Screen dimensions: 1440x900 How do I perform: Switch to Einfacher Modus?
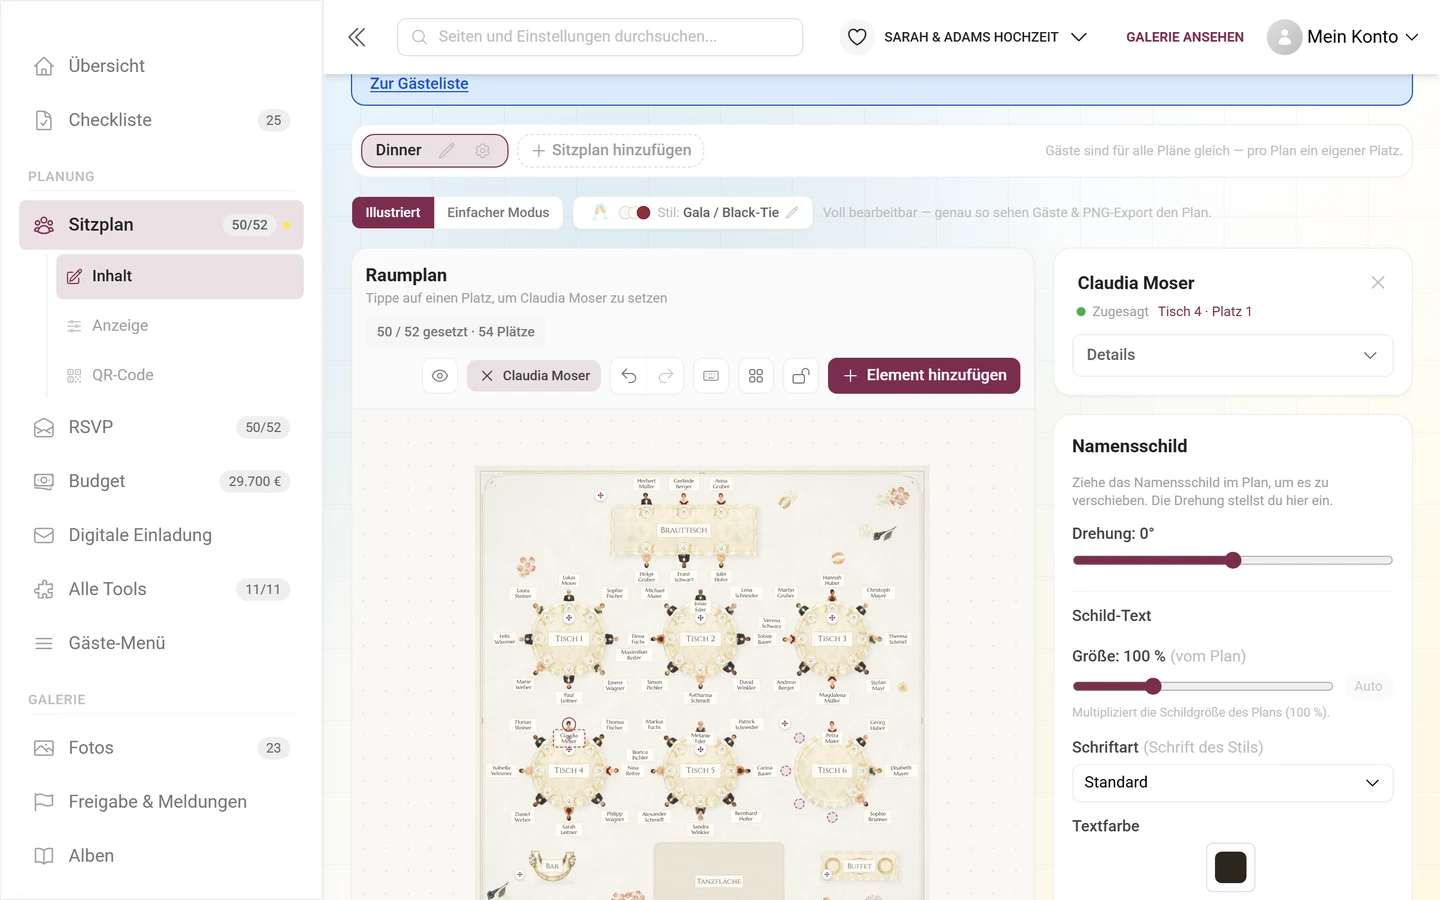(x=498, y=212)
